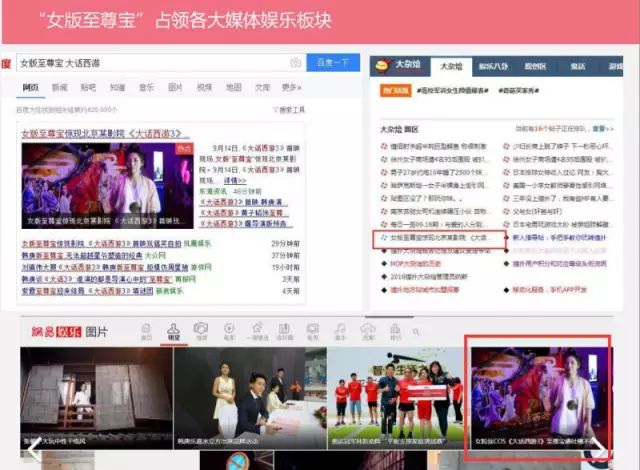Open the 搜索工具 filter dropdown

(289, 109)
